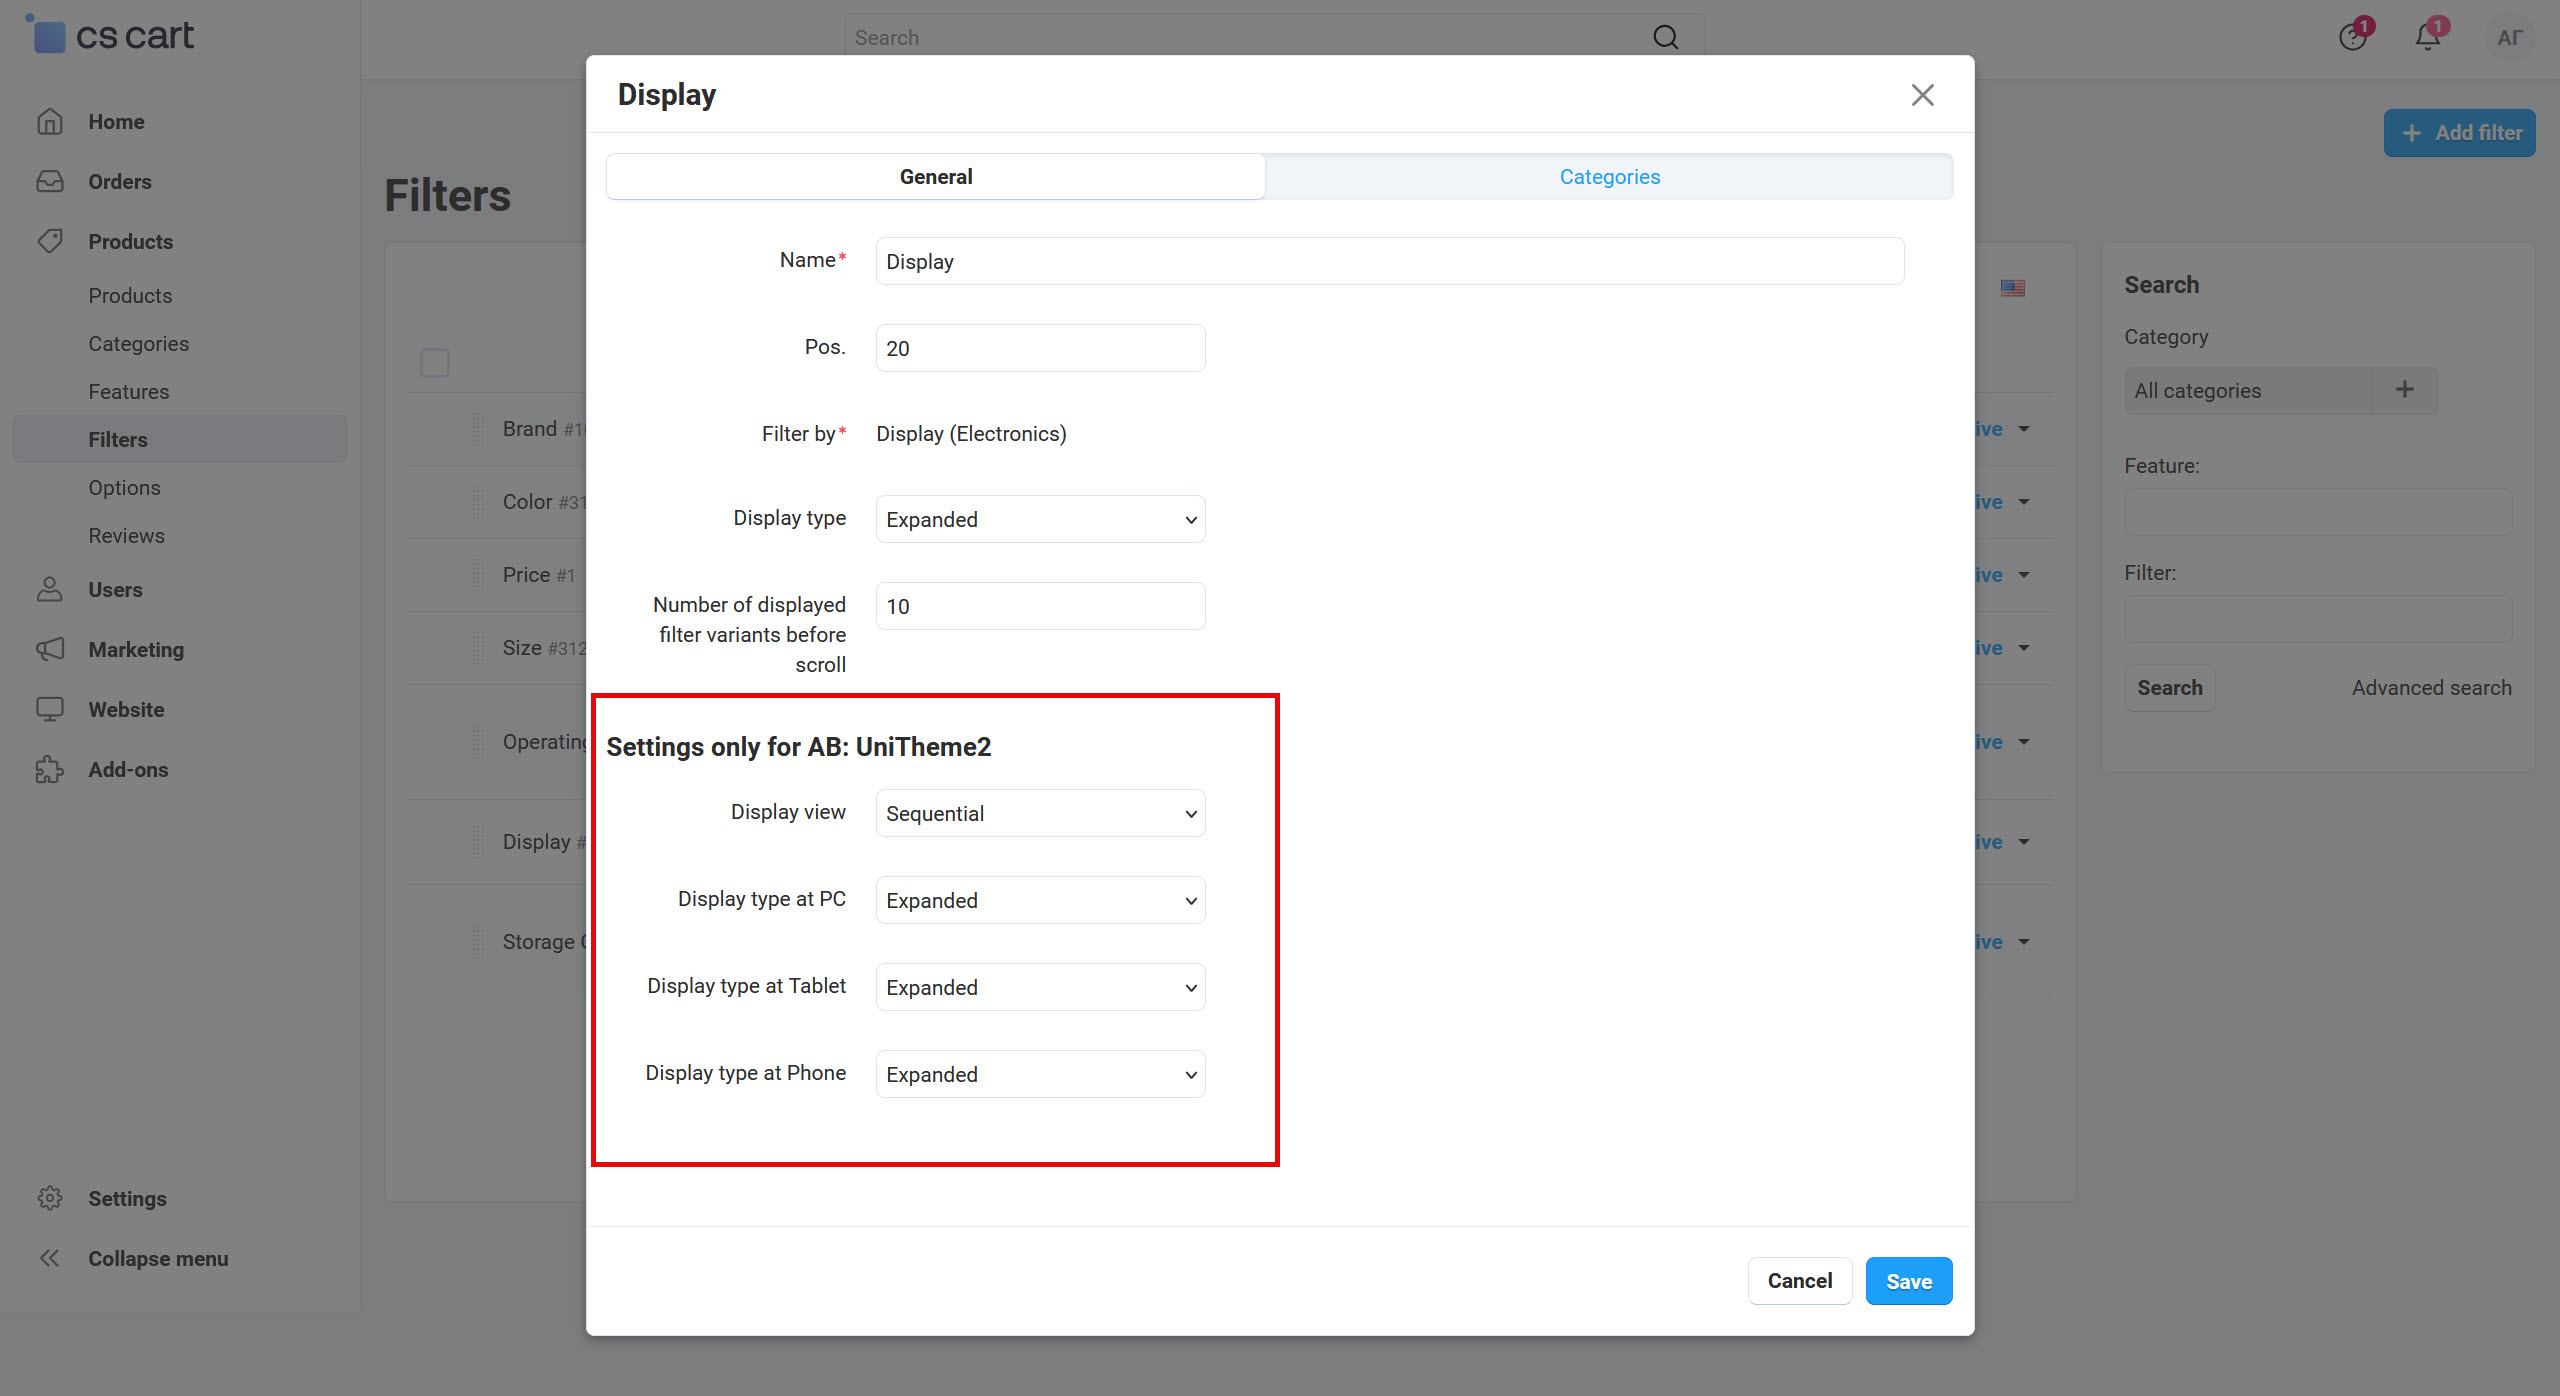Click the Search button in right panel
Image resolution: width=2560 pixels, height=1396 pixels.
point(2170,688)
